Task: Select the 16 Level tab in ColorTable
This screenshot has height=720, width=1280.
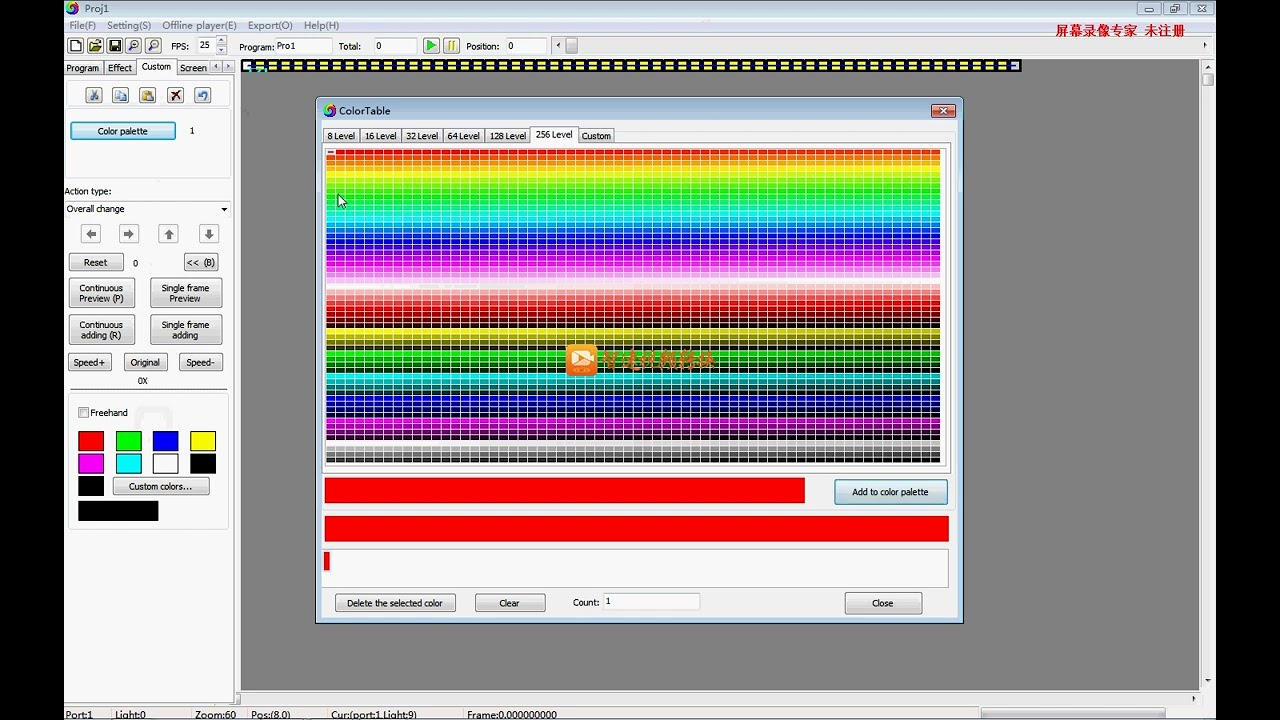Action: point(380,136)
